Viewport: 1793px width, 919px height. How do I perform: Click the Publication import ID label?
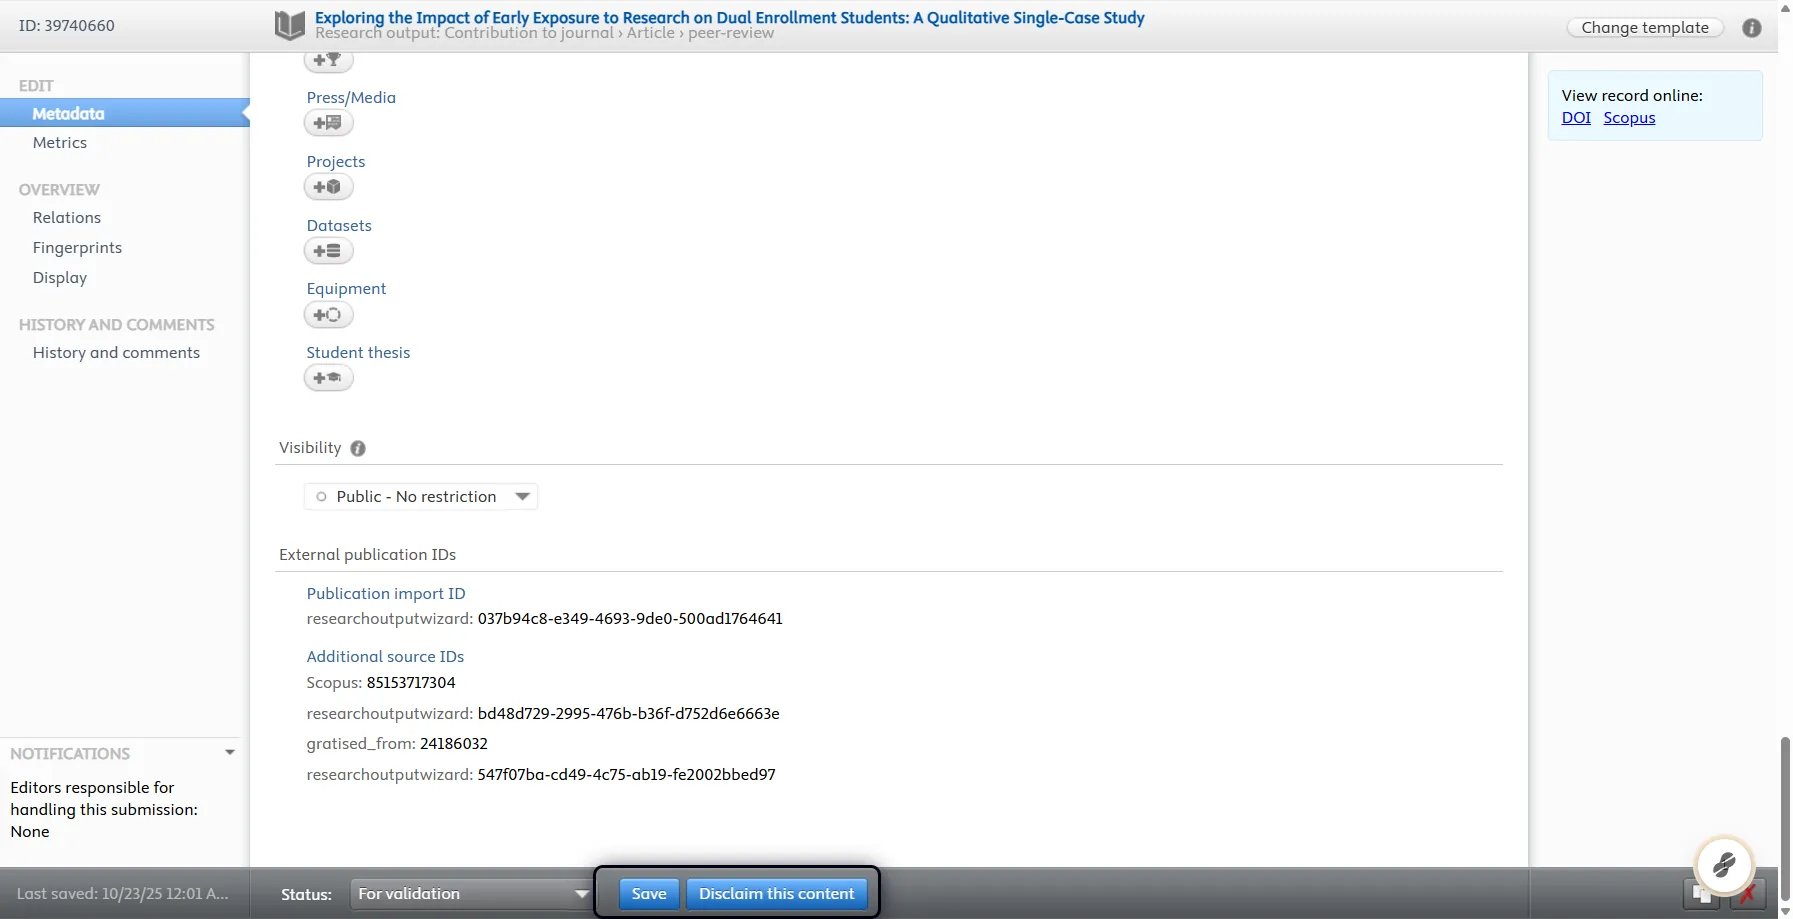point(386,594)
